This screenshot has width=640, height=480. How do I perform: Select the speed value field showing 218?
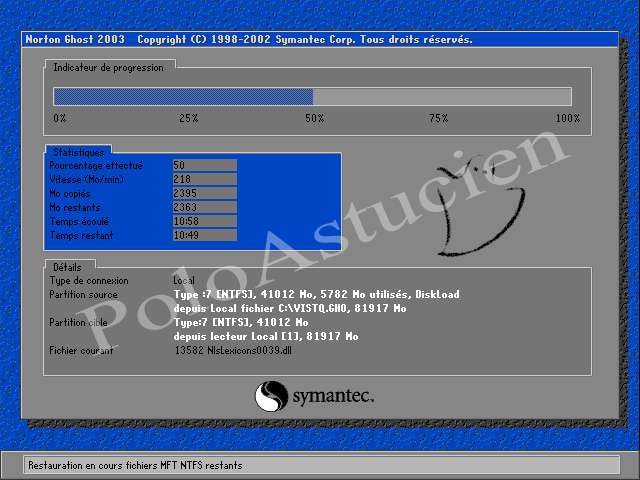click(205, 179)
